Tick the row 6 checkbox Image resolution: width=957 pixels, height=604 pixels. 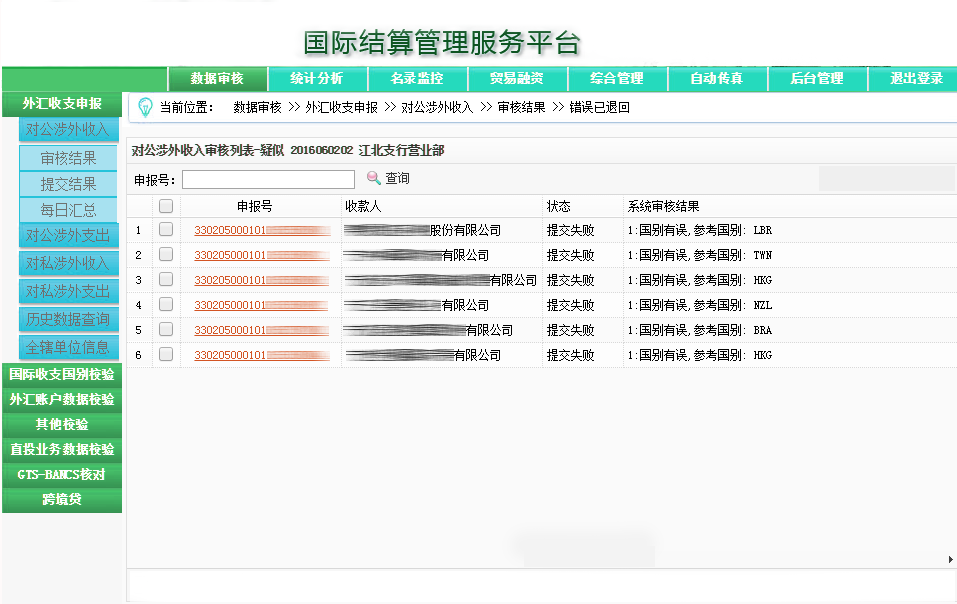point(166,355)
